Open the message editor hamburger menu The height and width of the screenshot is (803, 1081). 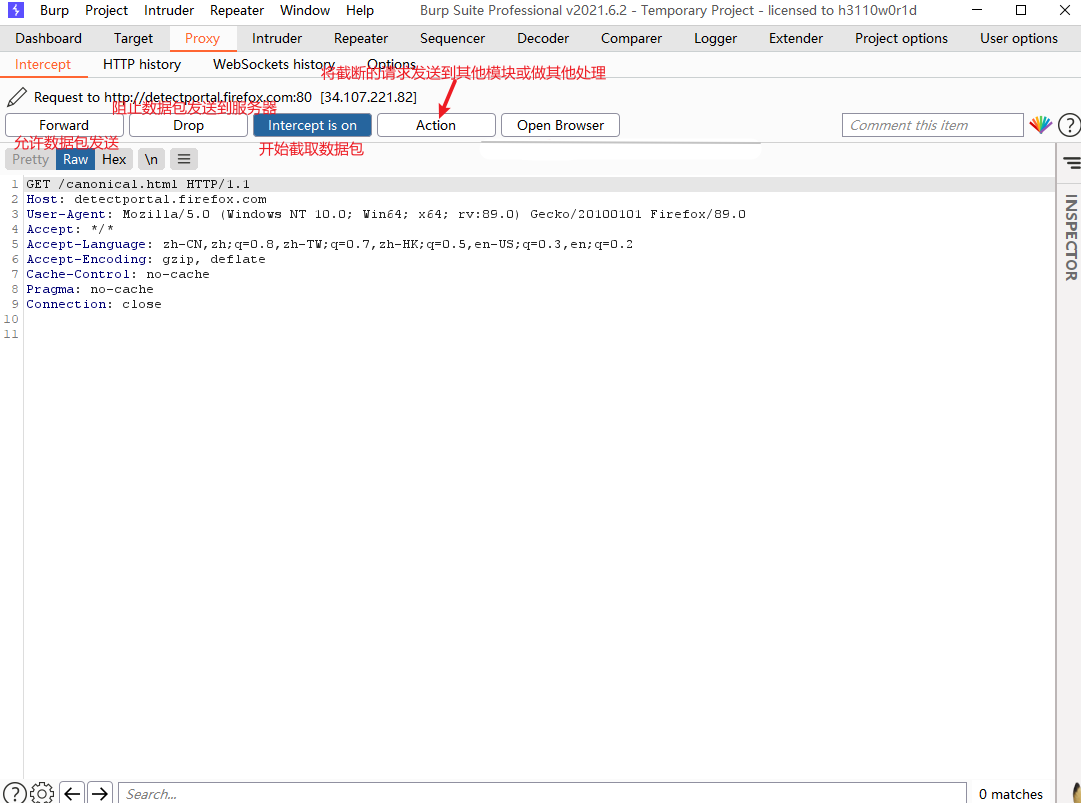[183, 158]
